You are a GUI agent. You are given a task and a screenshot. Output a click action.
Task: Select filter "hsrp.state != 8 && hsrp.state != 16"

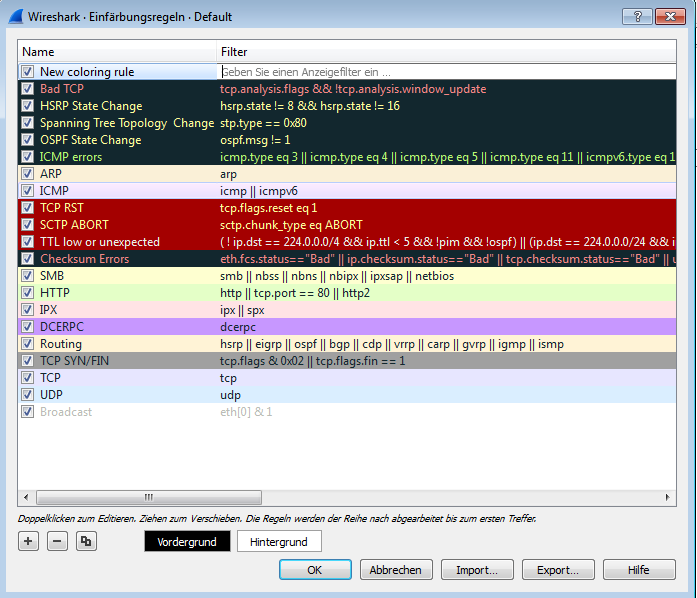310,106
